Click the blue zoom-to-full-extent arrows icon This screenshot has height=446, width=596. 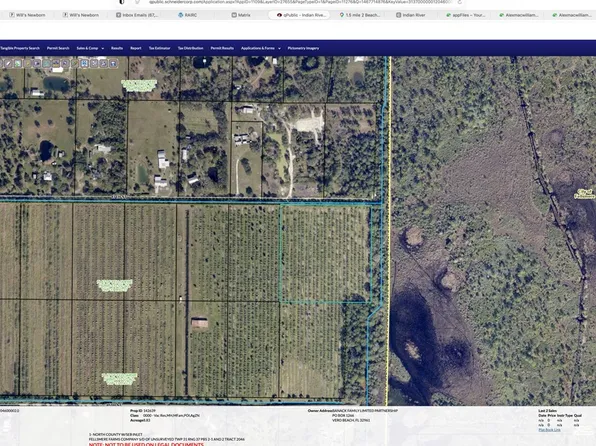[x=84, y=63]
